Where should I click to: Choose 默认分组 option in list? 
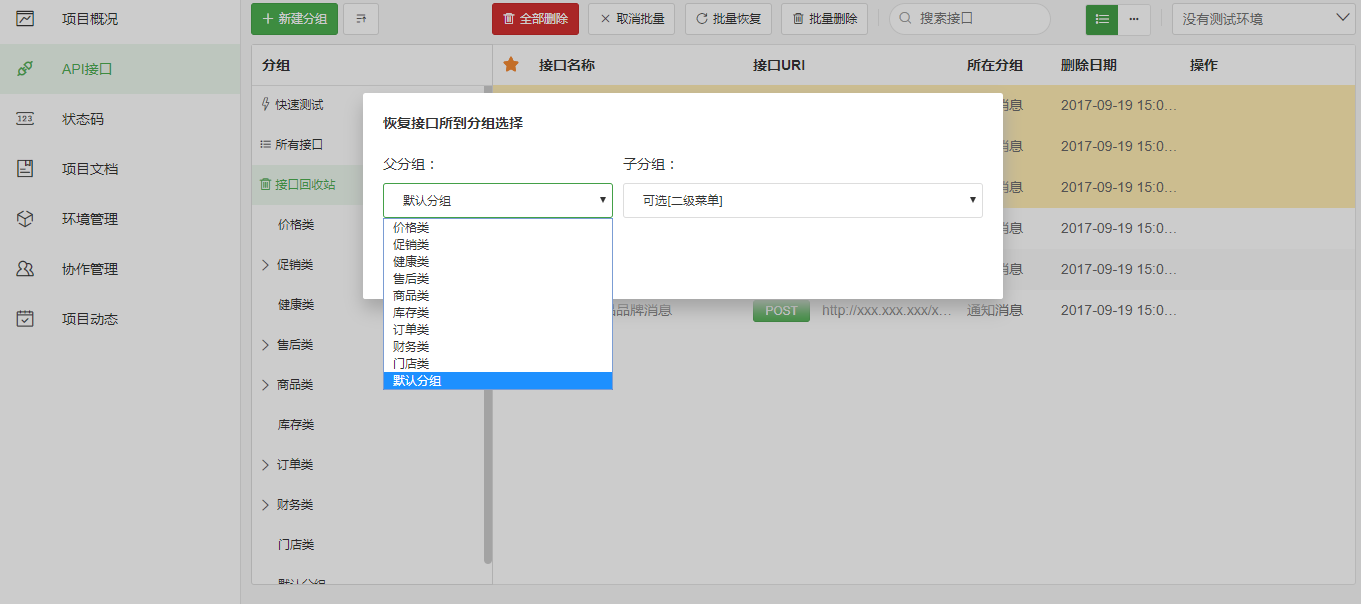417,381
